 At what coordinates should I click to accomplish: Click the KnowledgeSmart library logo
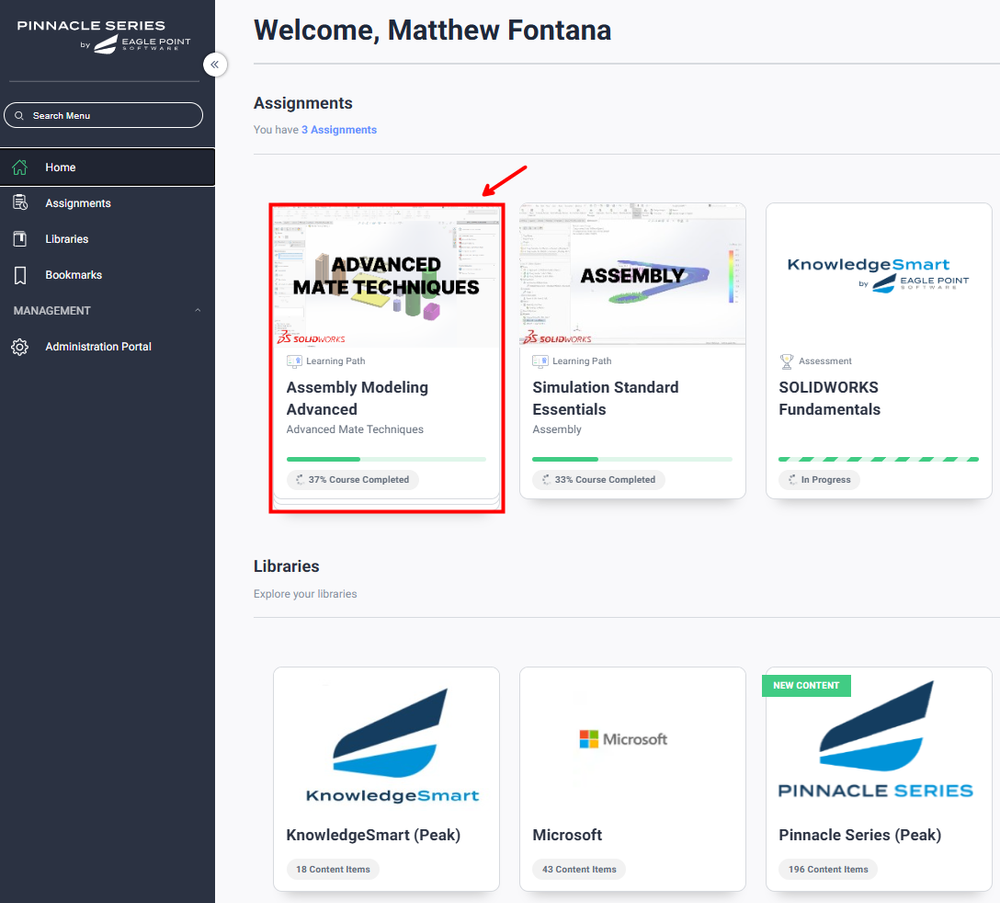point(392,745)
